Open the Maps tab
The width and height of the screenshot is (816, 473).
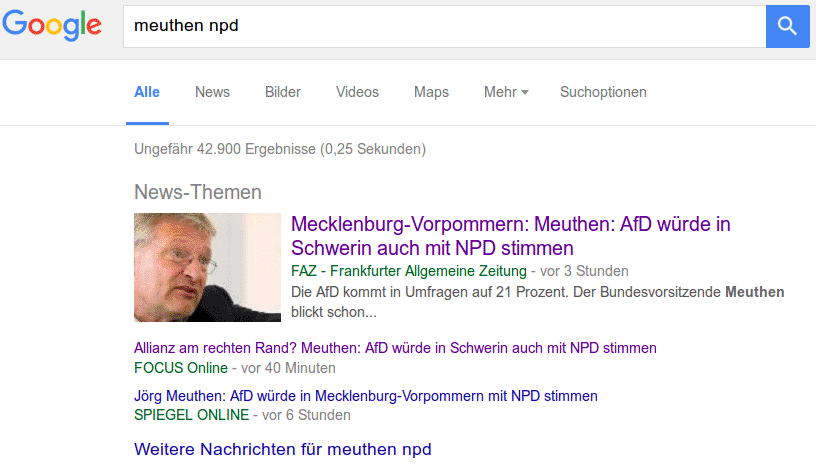point(431,92)
